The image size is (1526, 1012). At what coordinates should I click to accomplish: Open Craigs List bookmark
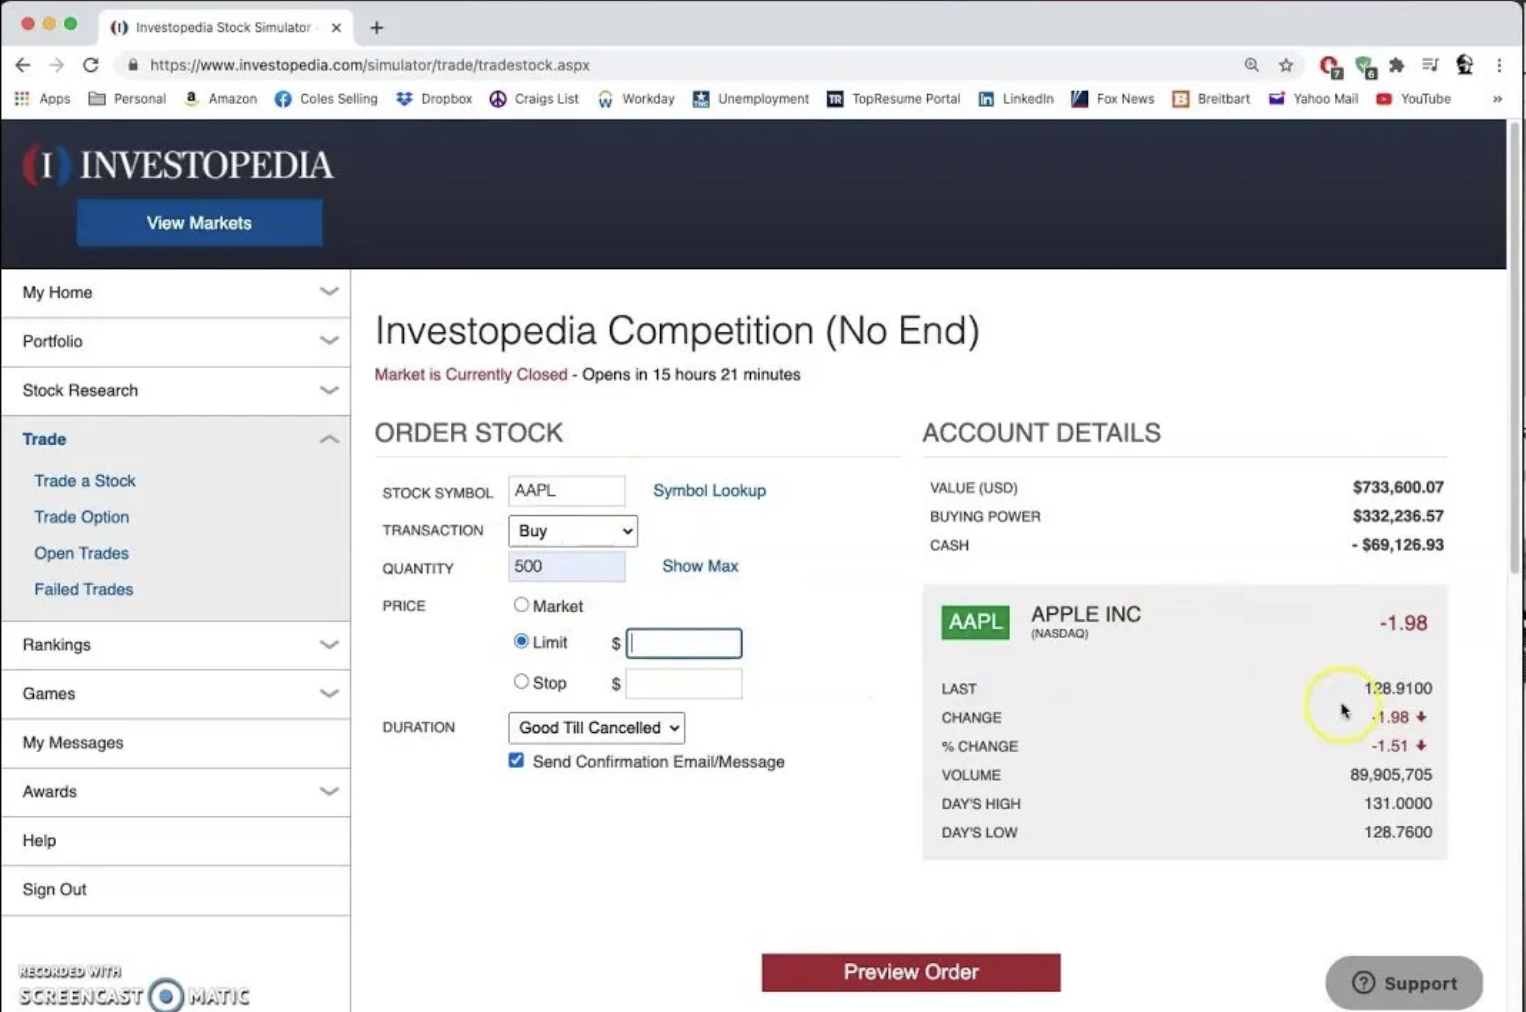[x=534, y=99]
